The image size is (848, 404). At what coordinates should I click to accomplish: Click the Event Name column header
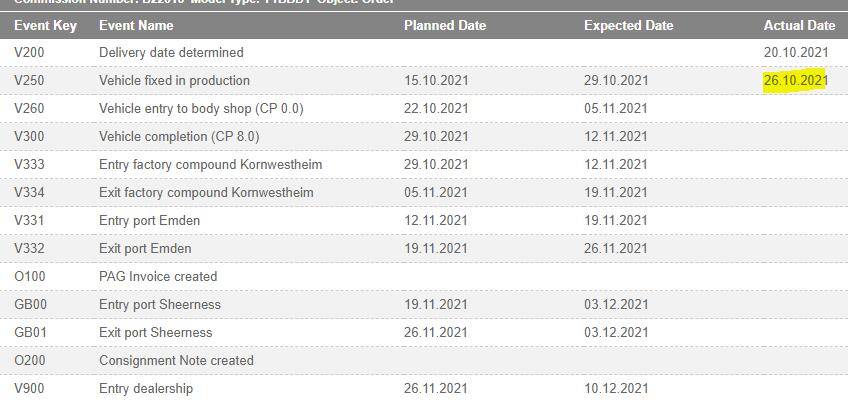pyautogui.click(x=136, y=25)
